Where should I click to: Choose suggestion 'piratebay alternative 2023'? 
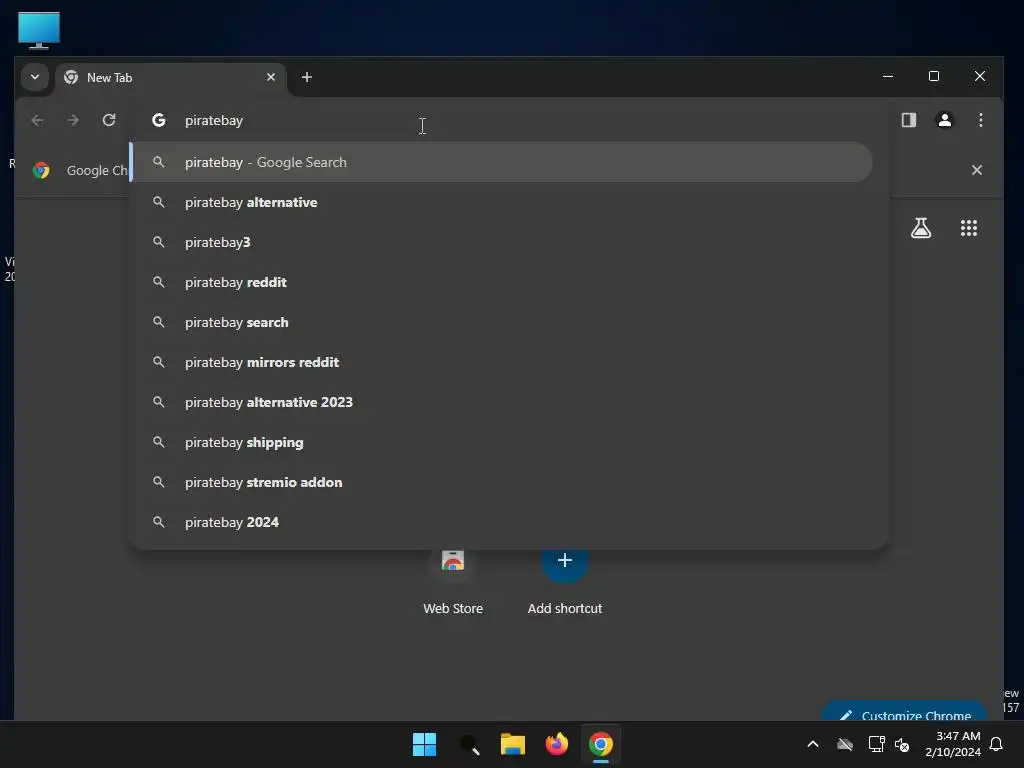click(x=508, y=402)
